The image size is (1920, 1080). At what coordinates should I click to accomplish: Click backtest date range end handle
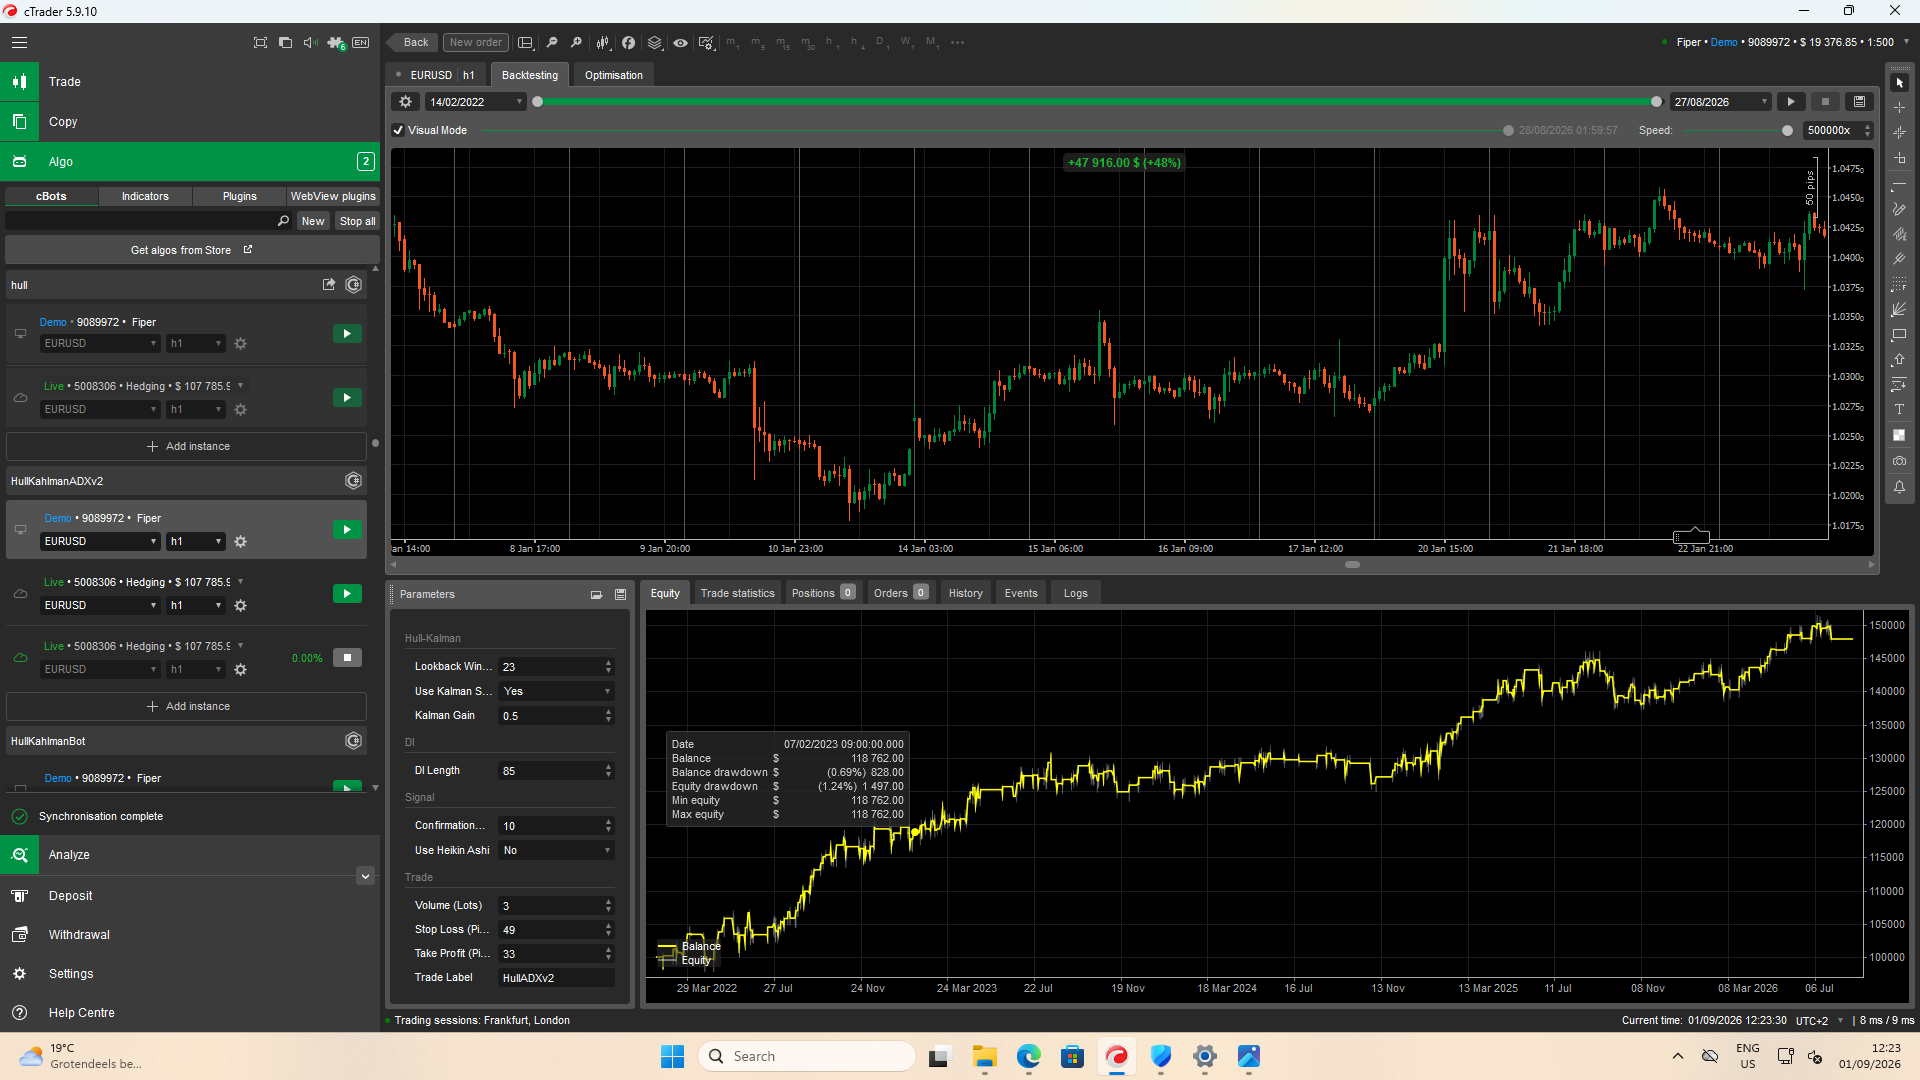click(1656, 102)
